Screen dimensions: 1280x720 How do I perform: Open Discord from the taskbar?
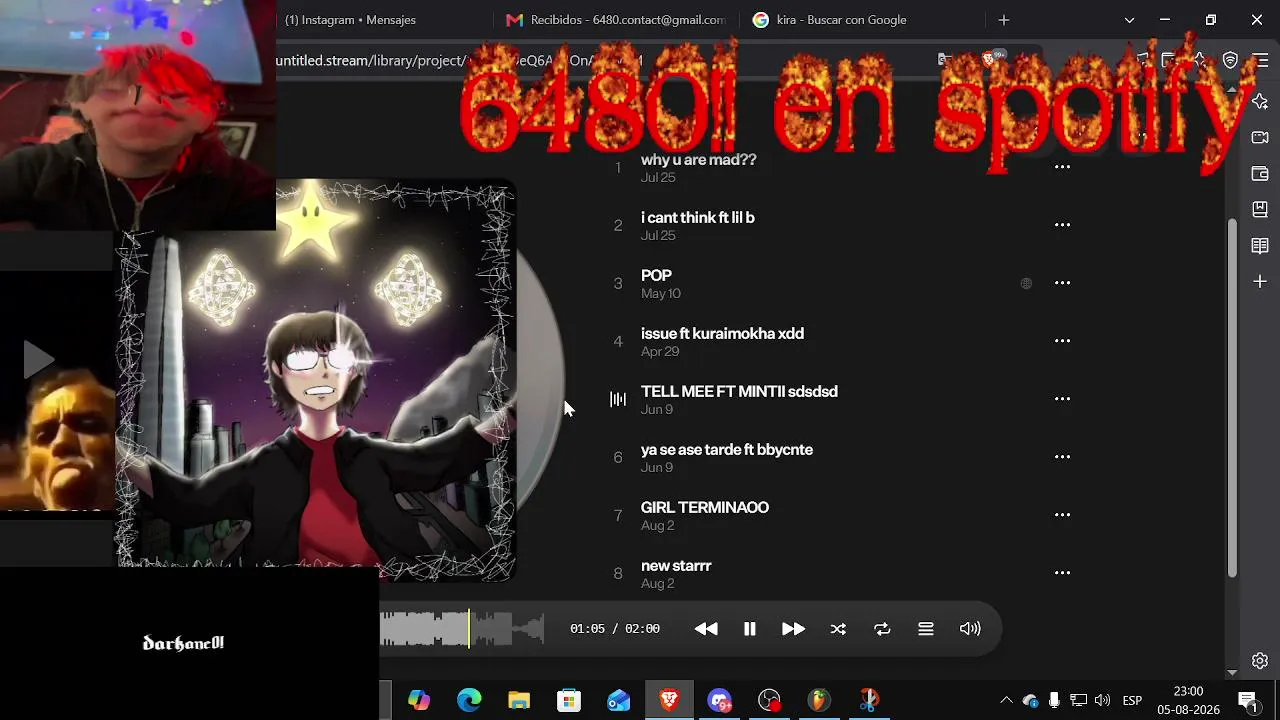click(x=719, y=700)
